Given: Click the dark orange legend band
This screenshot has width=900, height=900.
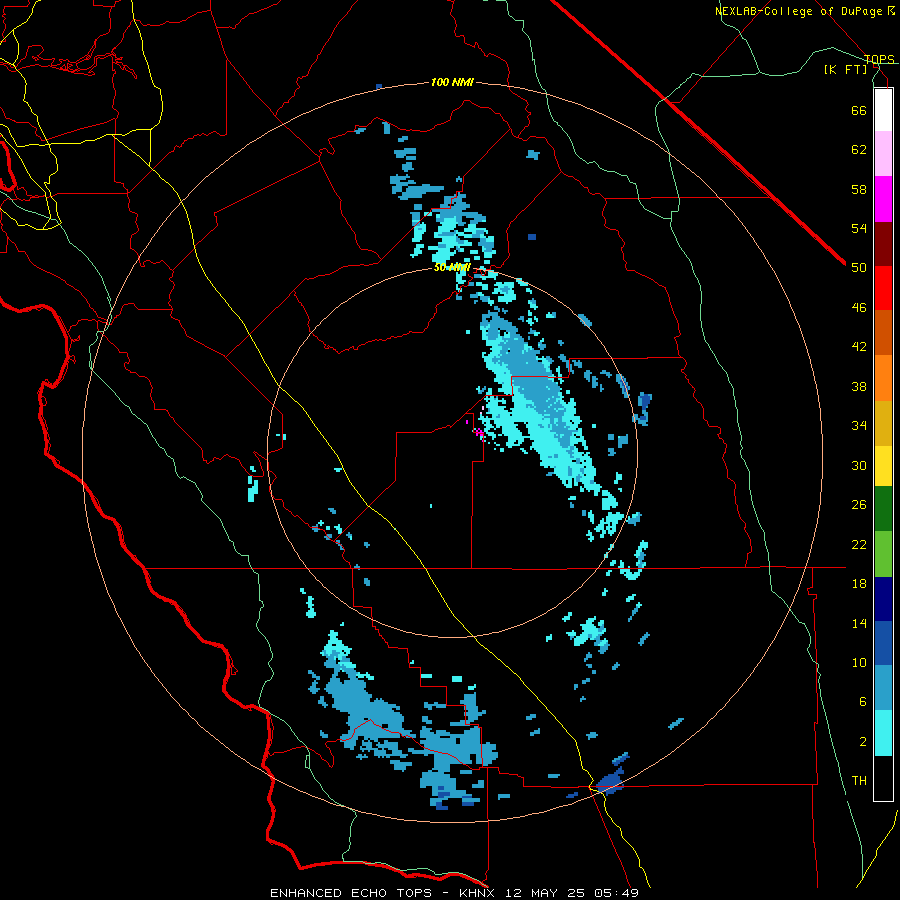Looking at the screenshot, I should pos(883,333).
